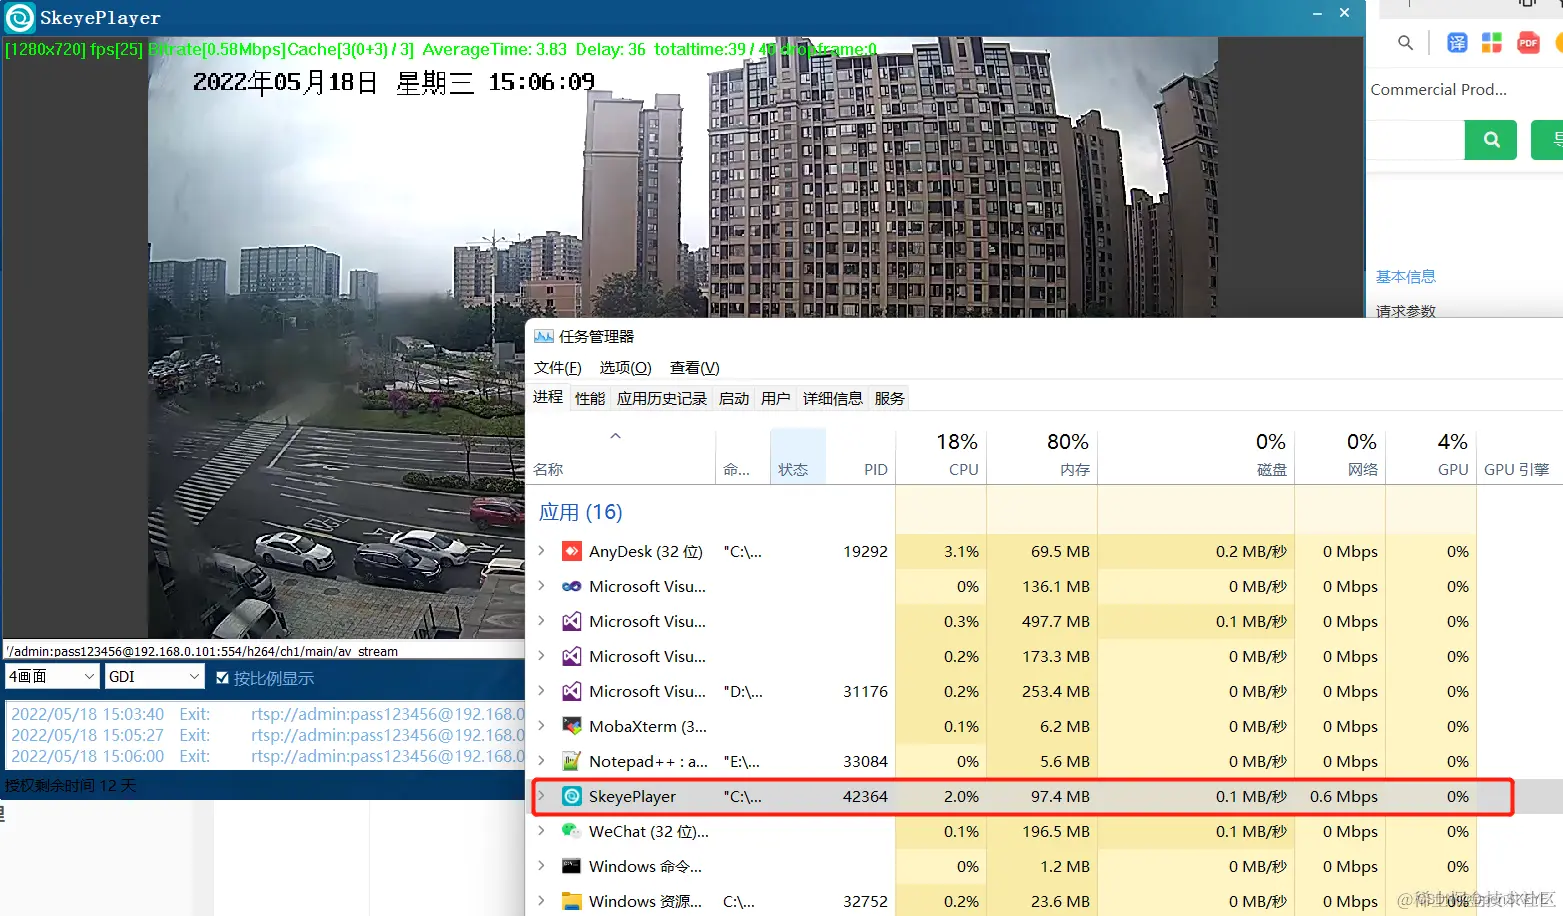Viewport: 1563px width, 916px height.
Task: Click the SkeyePlayer 97.4 MB memory value
Action: tap(1060, 796)
